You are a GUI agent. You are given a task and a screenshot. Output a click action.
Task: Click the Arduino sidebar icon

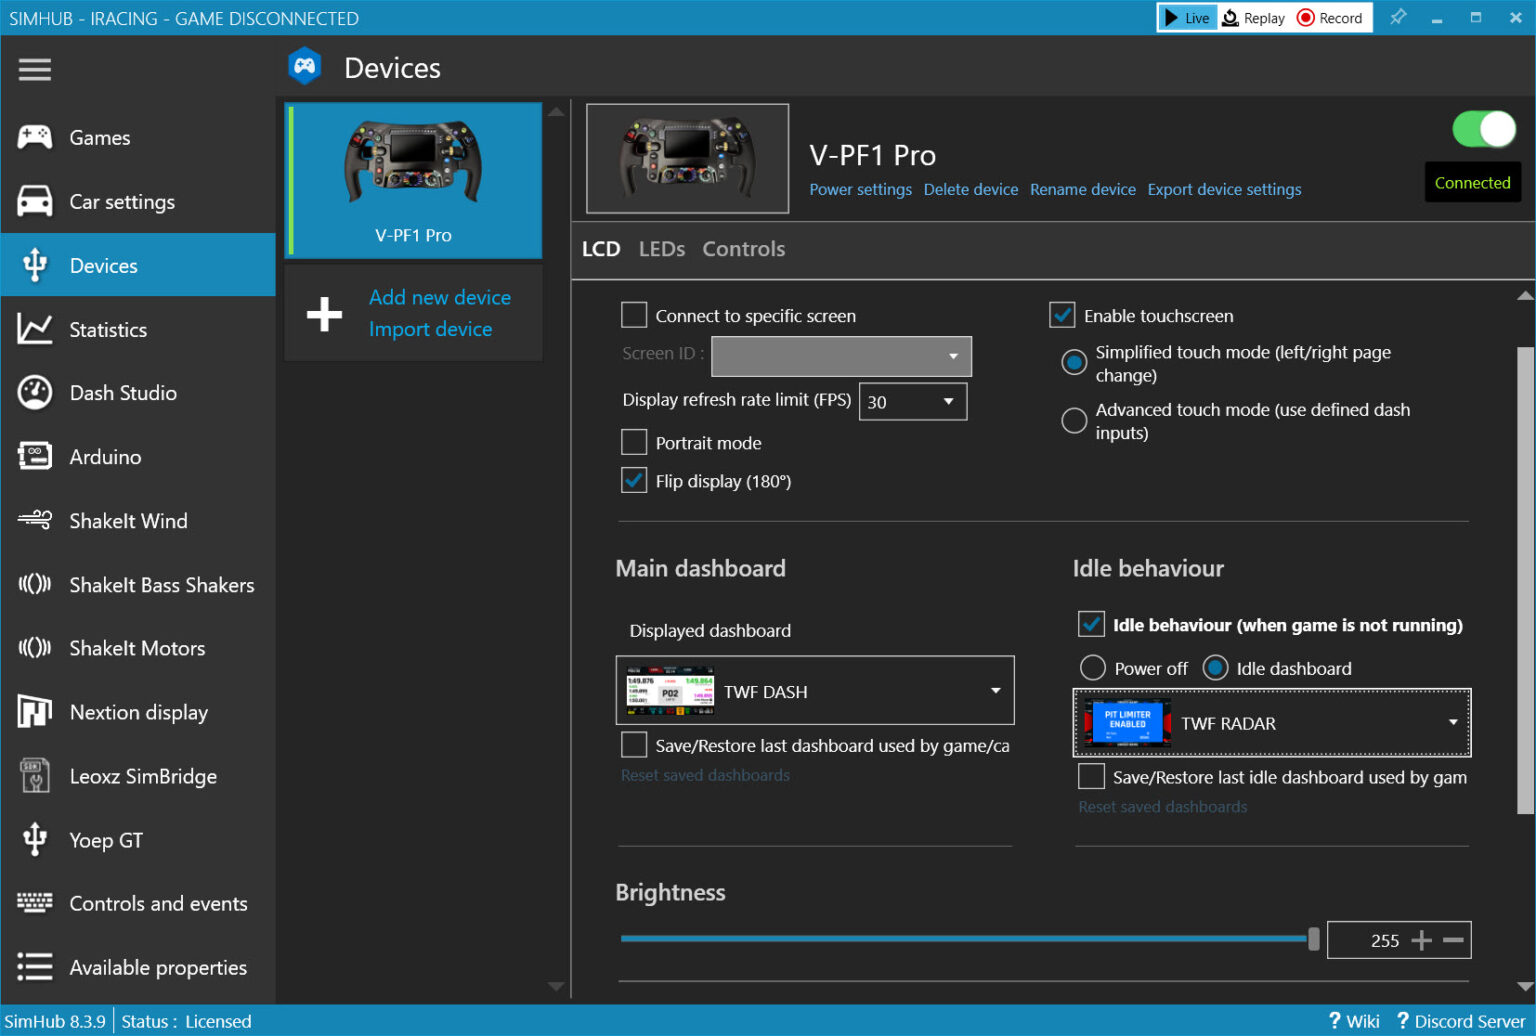[34, 457]
